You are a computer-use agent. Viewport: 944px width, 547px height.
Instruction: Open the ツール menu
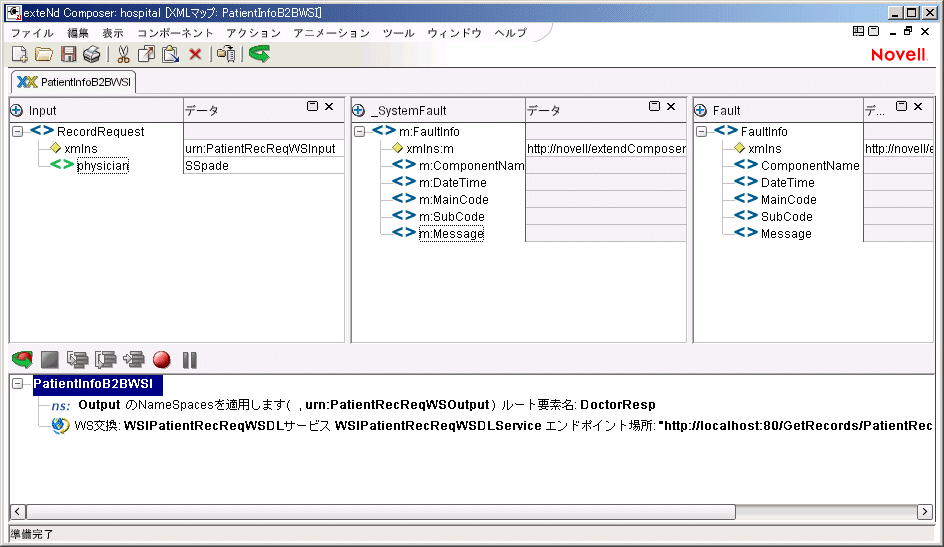click(399, 33)
